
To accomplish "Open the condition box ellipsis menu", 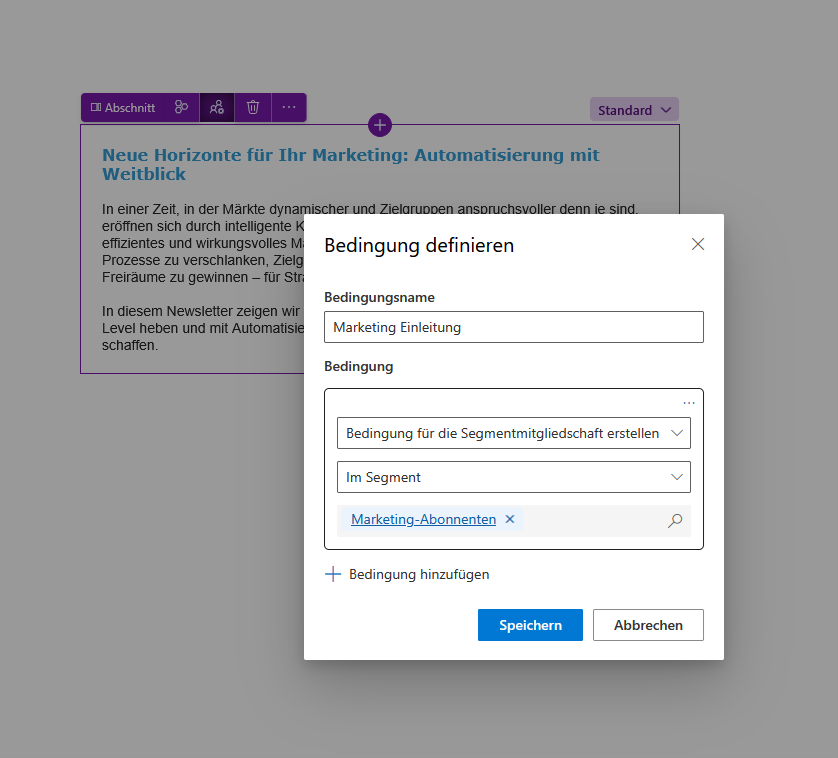I will point(689,403).
